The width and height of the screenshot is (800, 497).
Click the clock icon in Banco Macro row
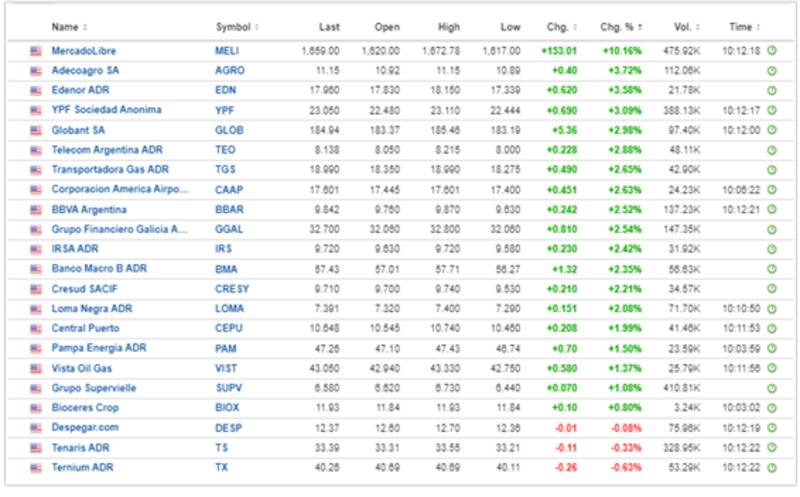point(772,269)
